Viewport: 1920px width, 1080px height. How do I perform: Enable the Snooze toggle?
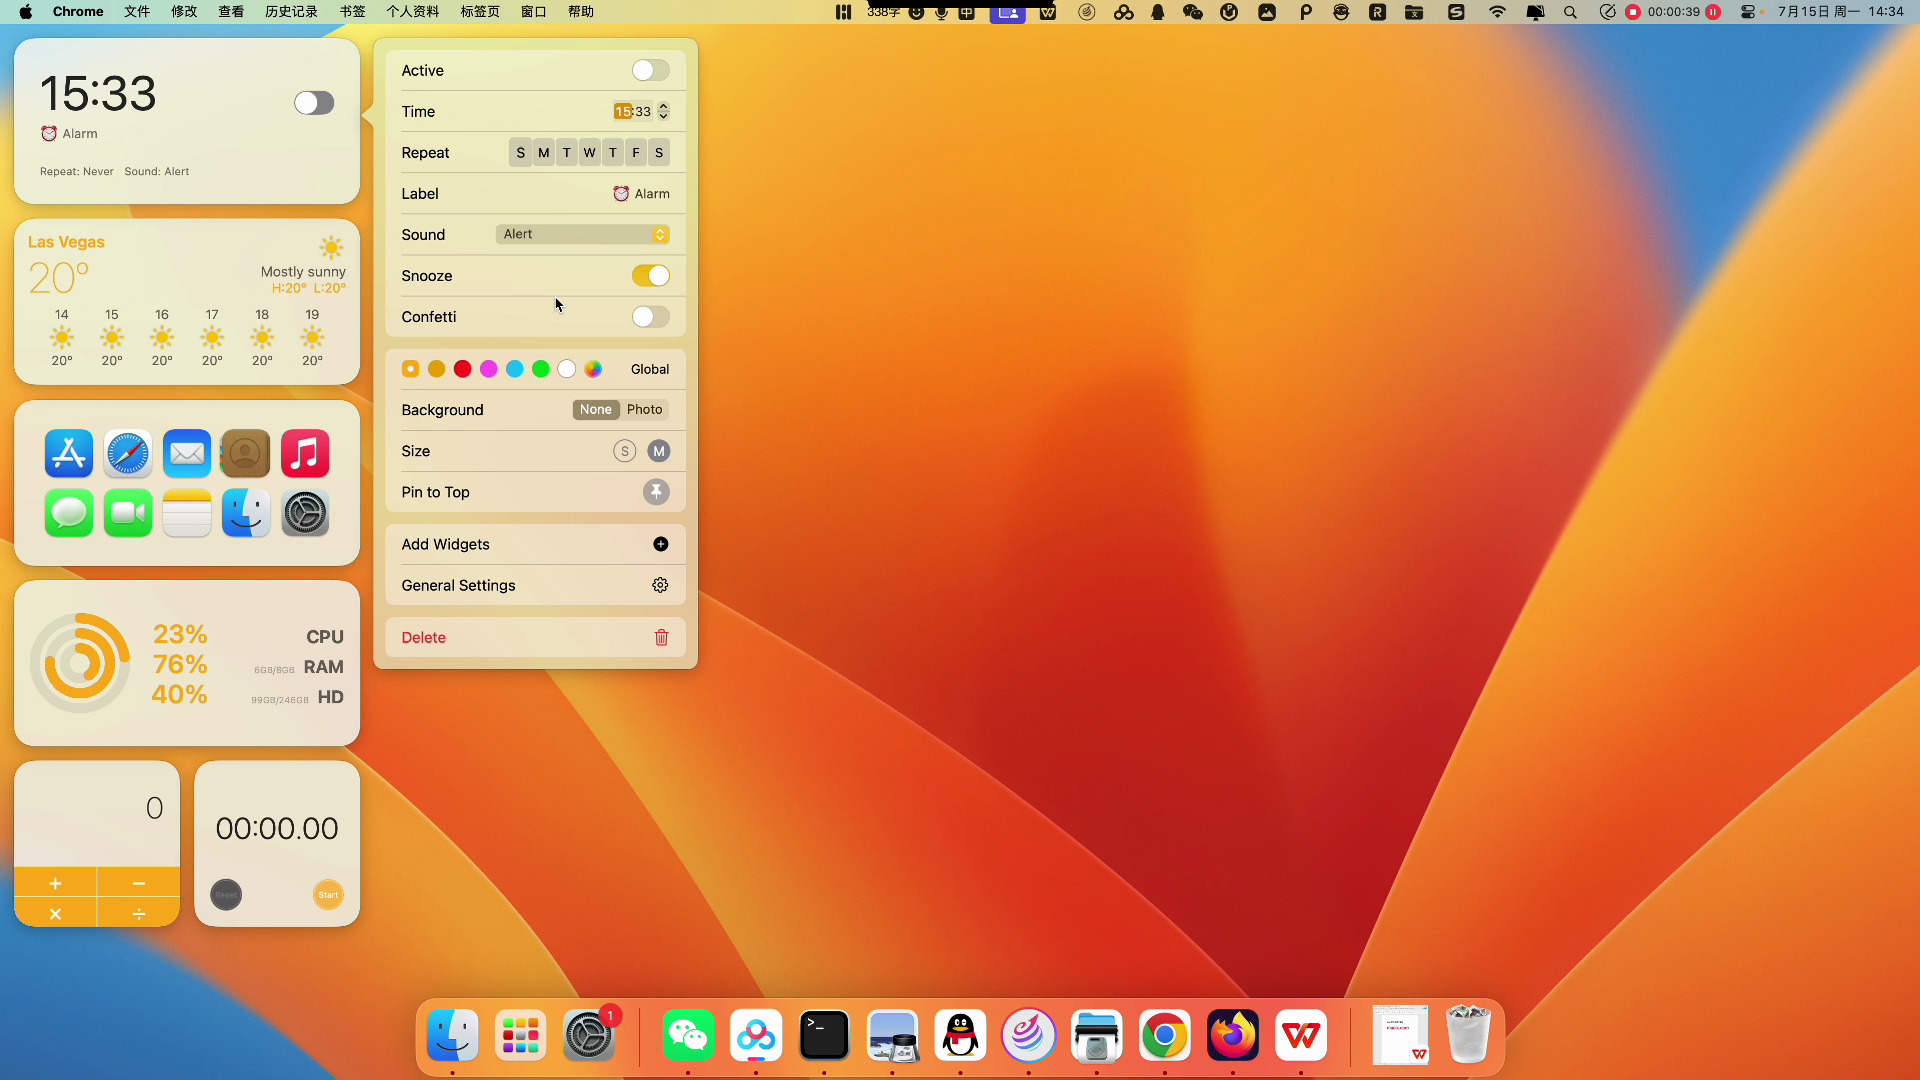(x=650, y=274)
